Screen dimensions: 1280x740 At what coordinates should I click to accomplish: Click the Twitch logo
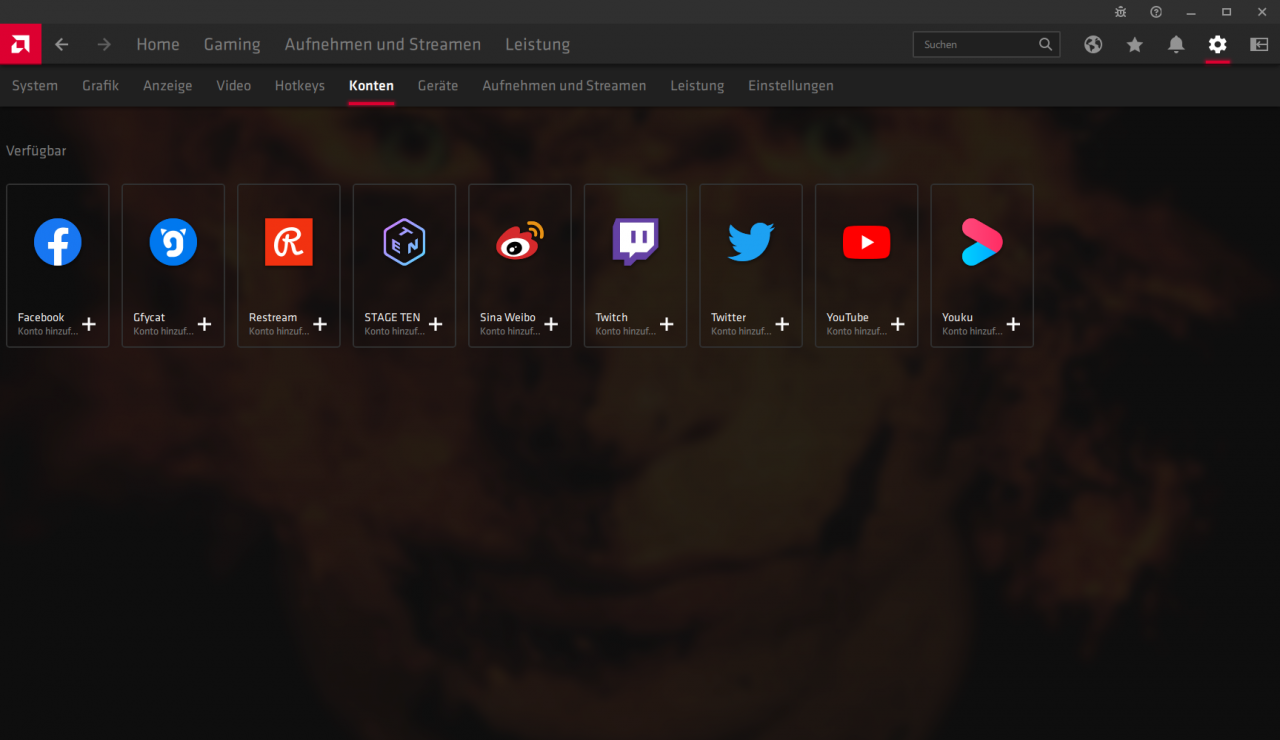pos(635,242)
